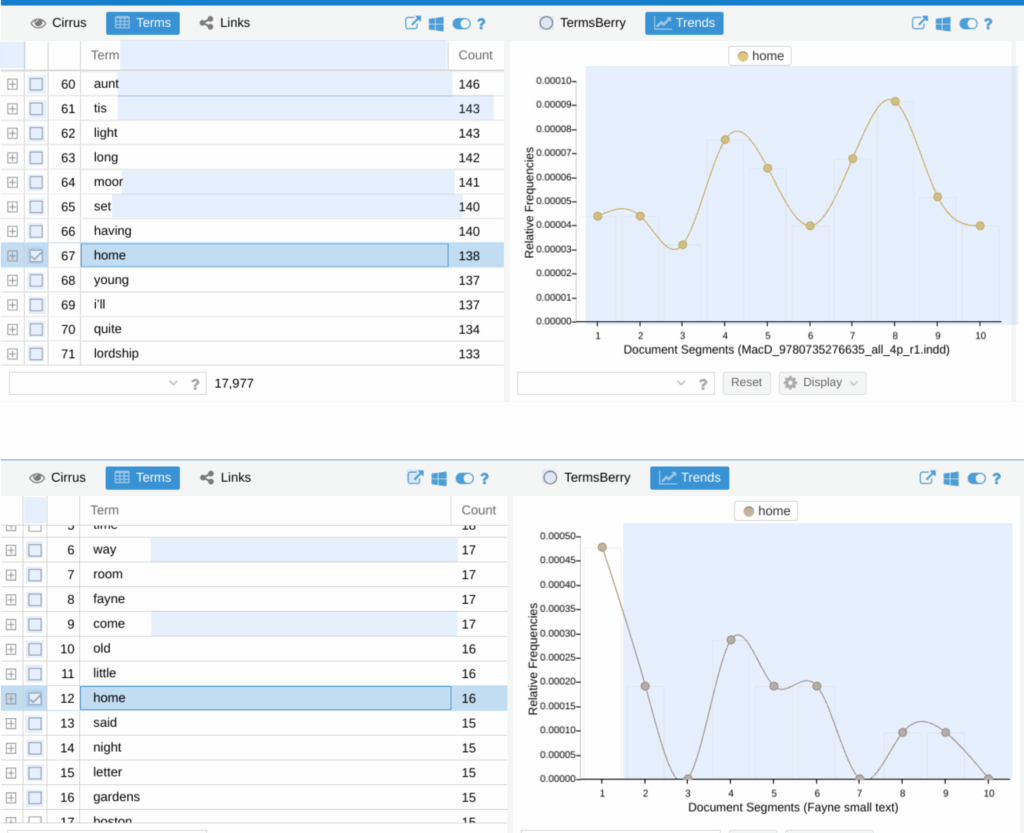This screenshot has width=1024, height=833.
Task: Click the gold home legend swatch in MacD chart
Action: [x=742, y=56]
